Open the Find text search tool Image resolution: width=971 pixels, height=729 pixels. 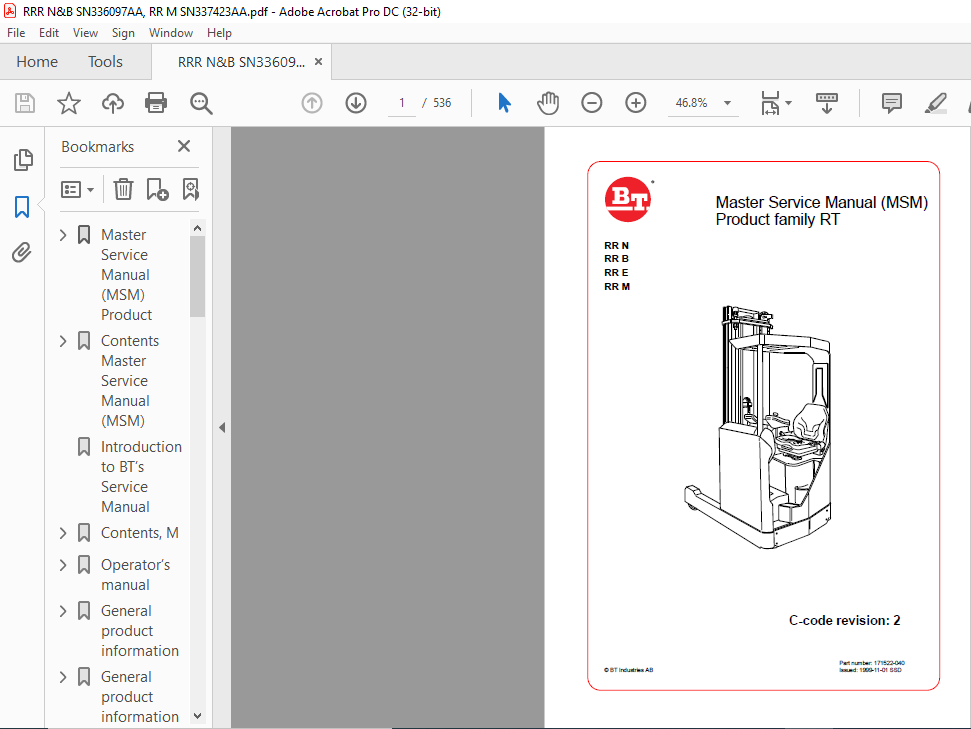[201, 103]
